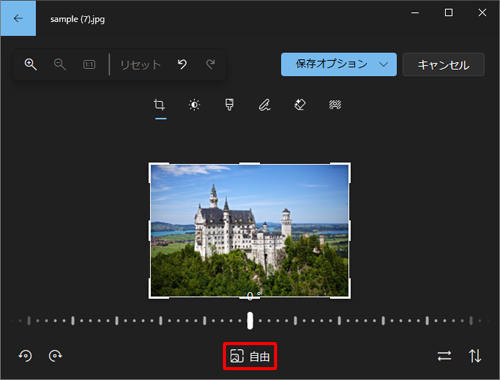The image size is (500, 380).
Task: Show actual size with the 1:1 icon
Action: tap(89, 64)
